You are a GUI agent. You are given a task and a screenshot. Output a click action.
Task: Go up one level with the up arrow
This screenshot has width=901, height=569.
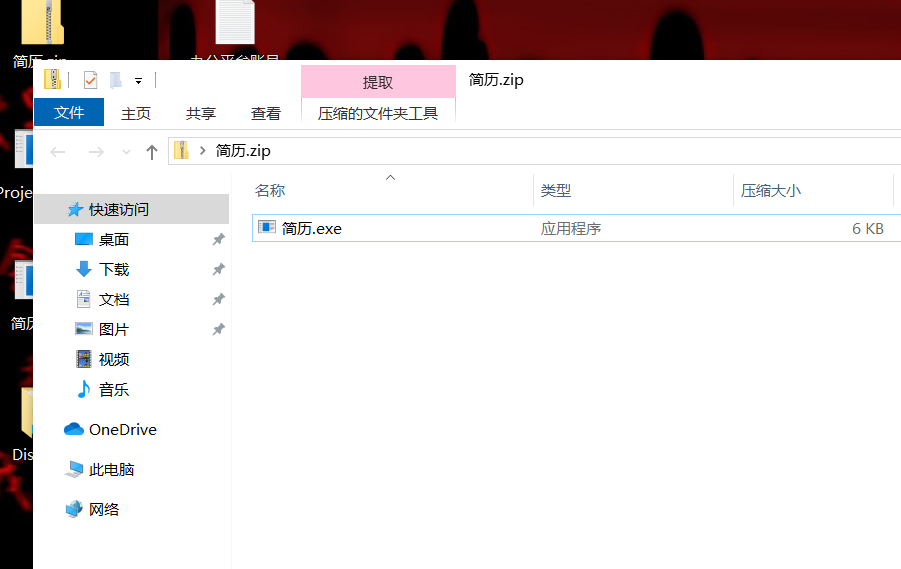pyautogui.click(x=152, y=151)
